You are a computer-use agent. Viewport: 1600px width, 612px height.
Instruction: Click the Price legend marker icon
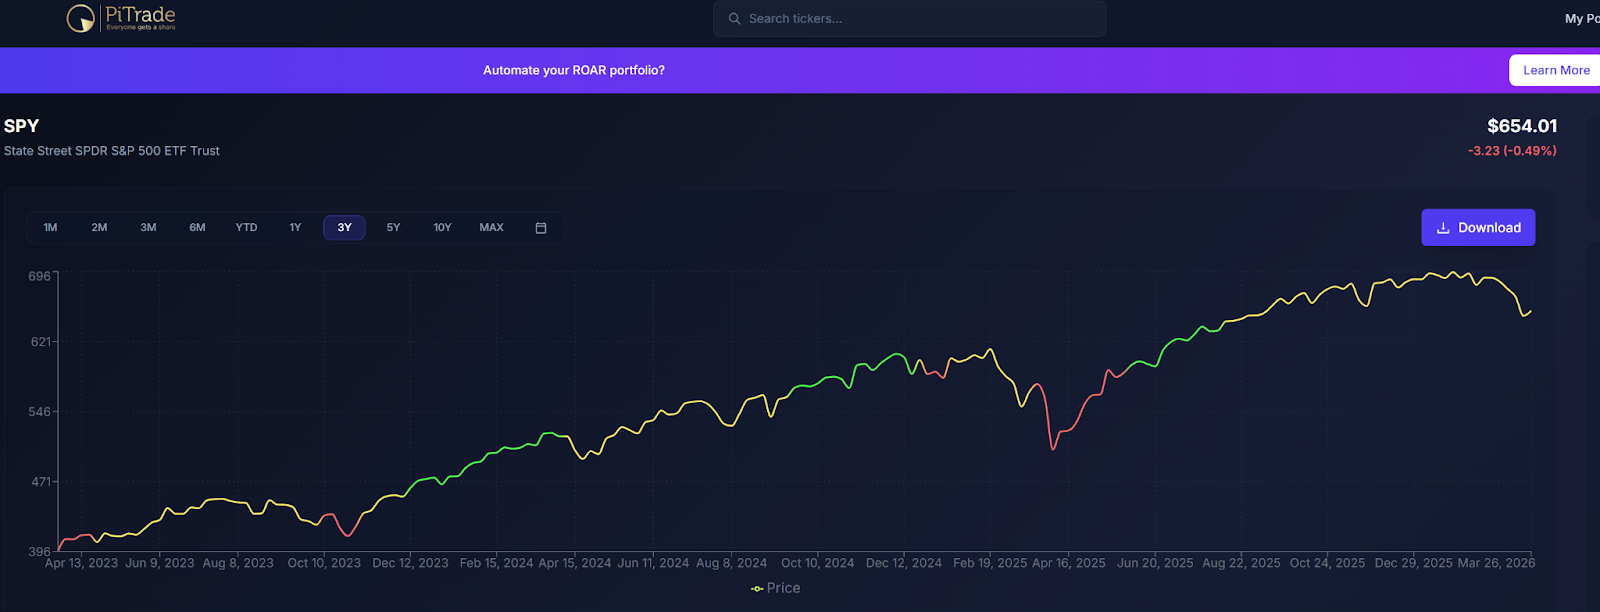[757, 589]
